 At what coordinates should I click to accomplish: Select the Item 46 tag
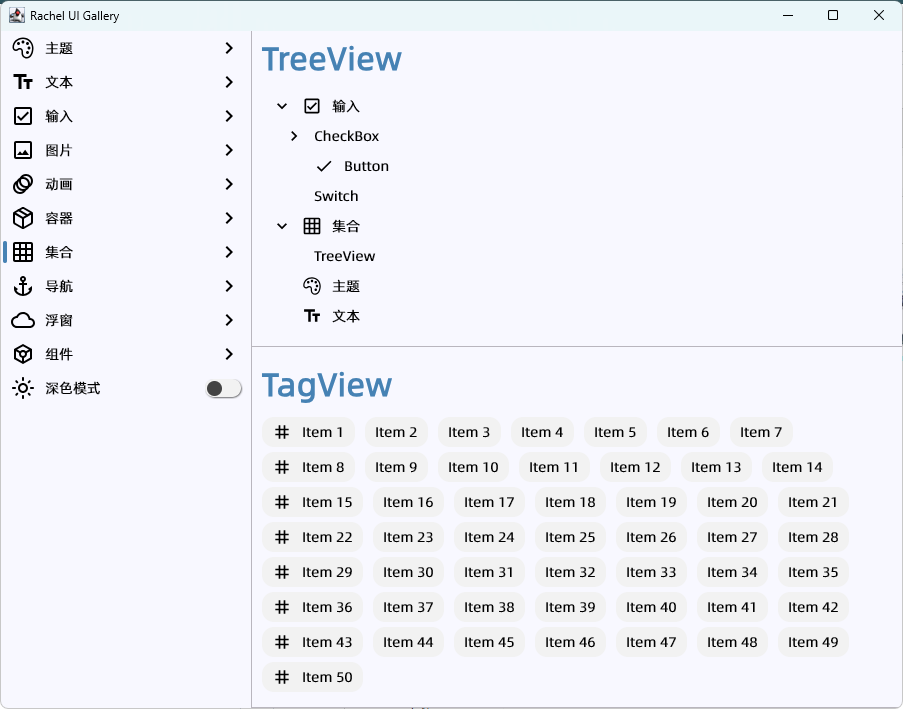point(570,642)
